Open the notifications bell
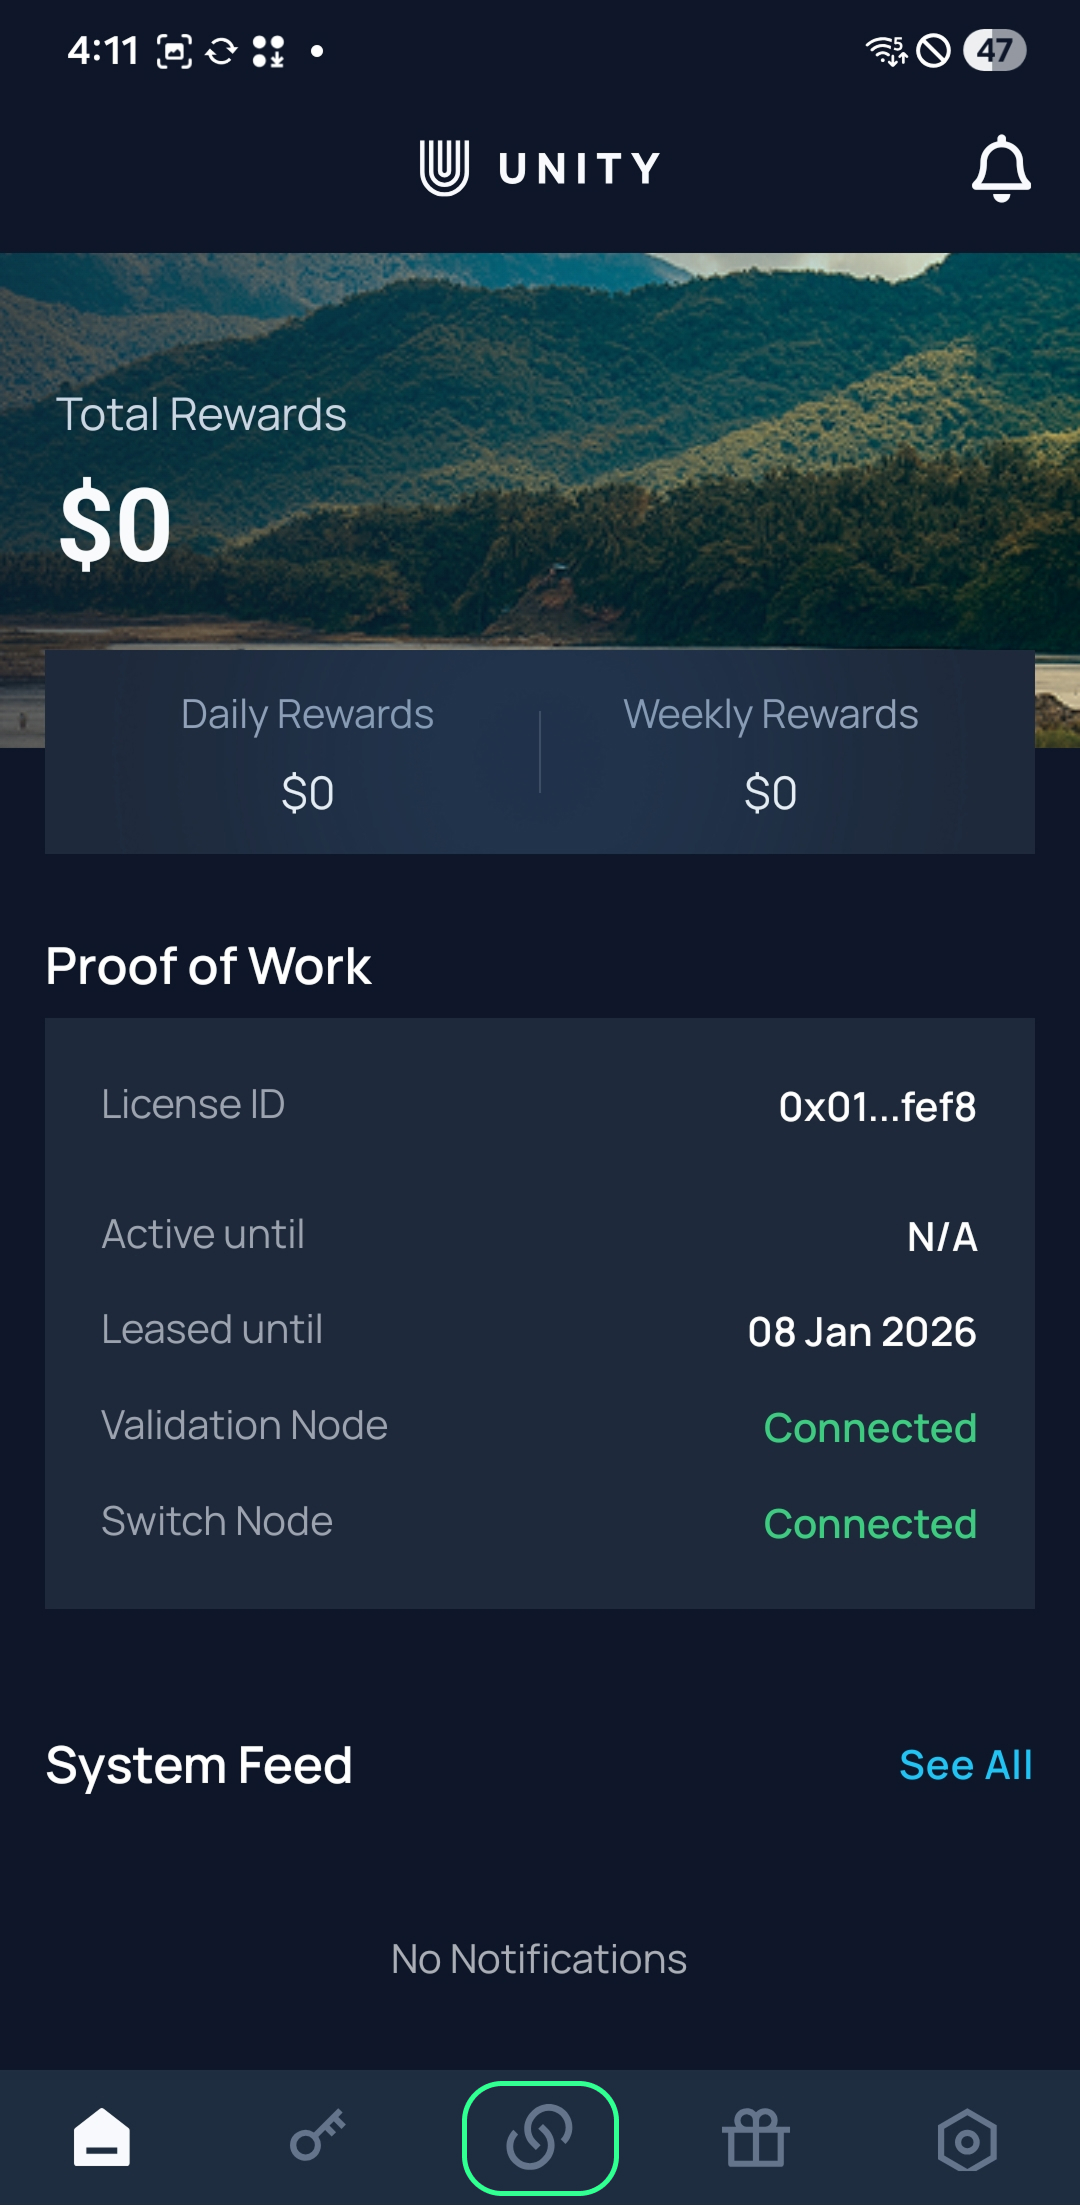The image size is (1080, 2205). [x=1001, y=168]
